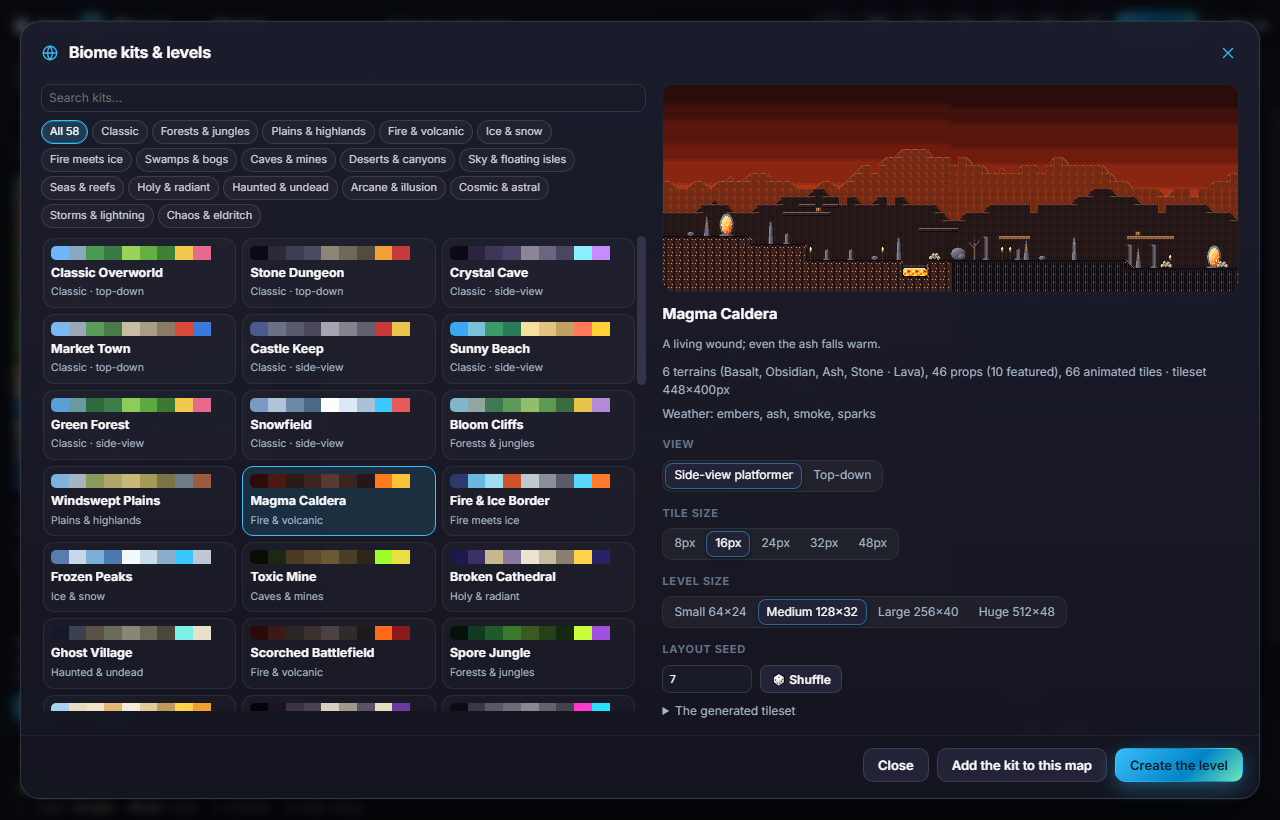Viewport: 1280px width, 820px height.
Task: Click Create the level button
Action: (x=1179, y=765)
